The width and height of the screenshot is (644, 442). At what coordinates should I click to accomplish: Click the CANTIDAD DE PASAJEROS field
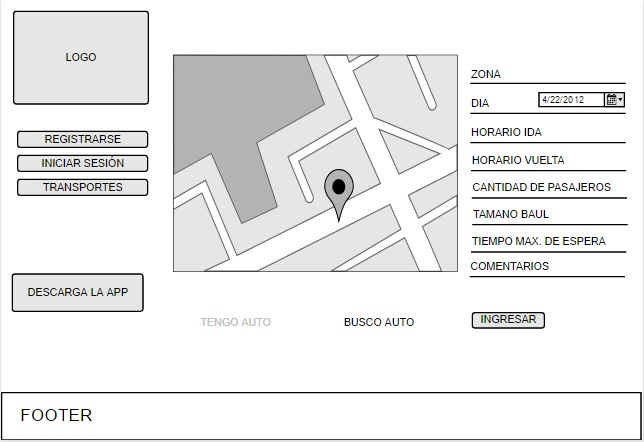click(x=547, y=187)
